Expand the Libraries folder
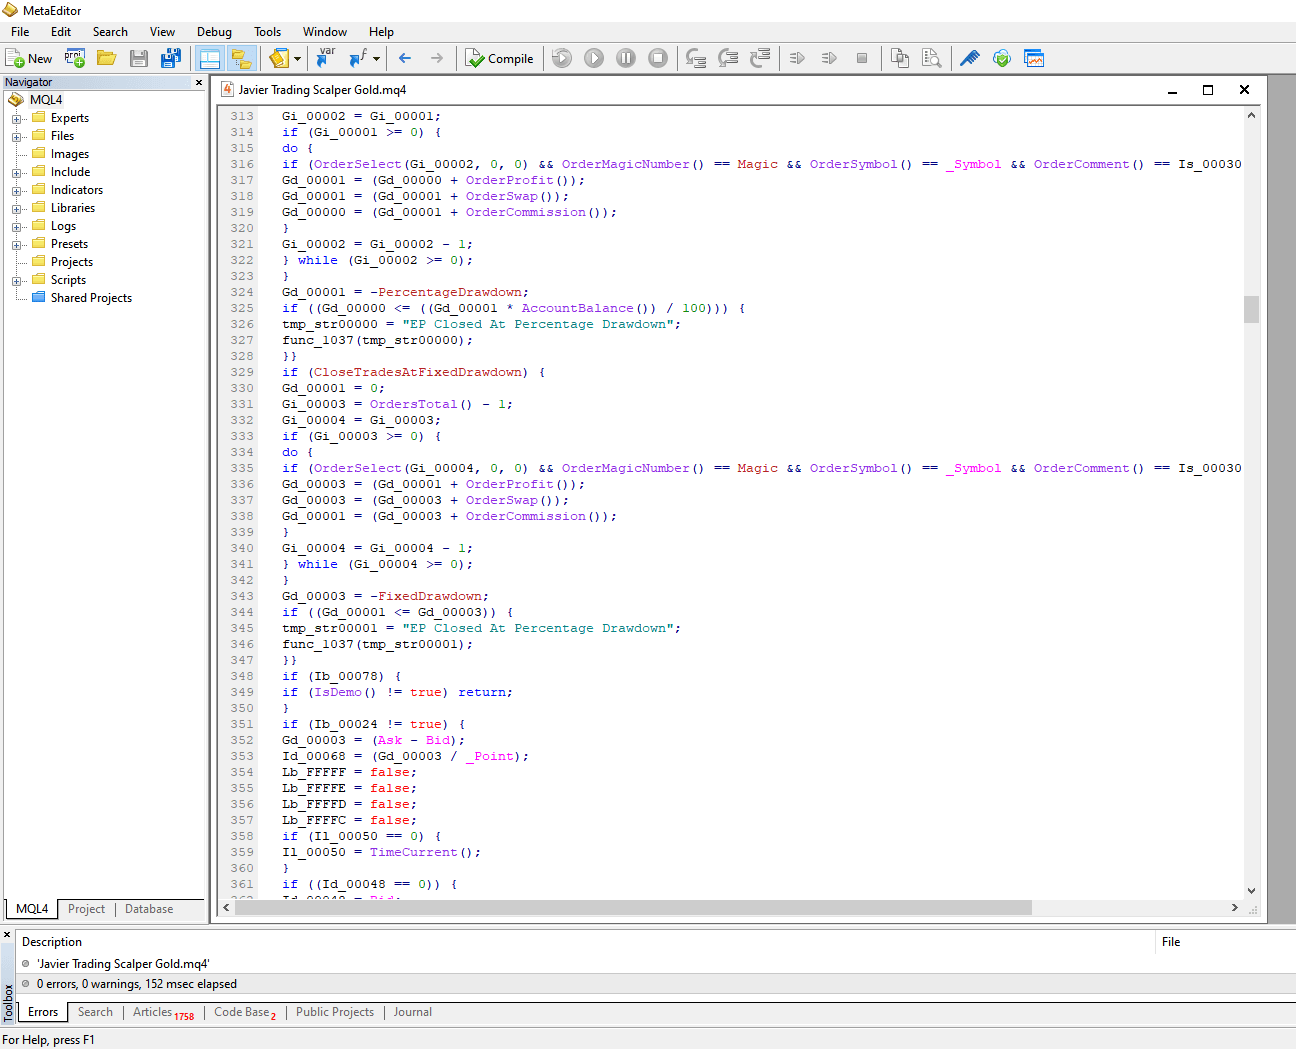 click(17, 209)
